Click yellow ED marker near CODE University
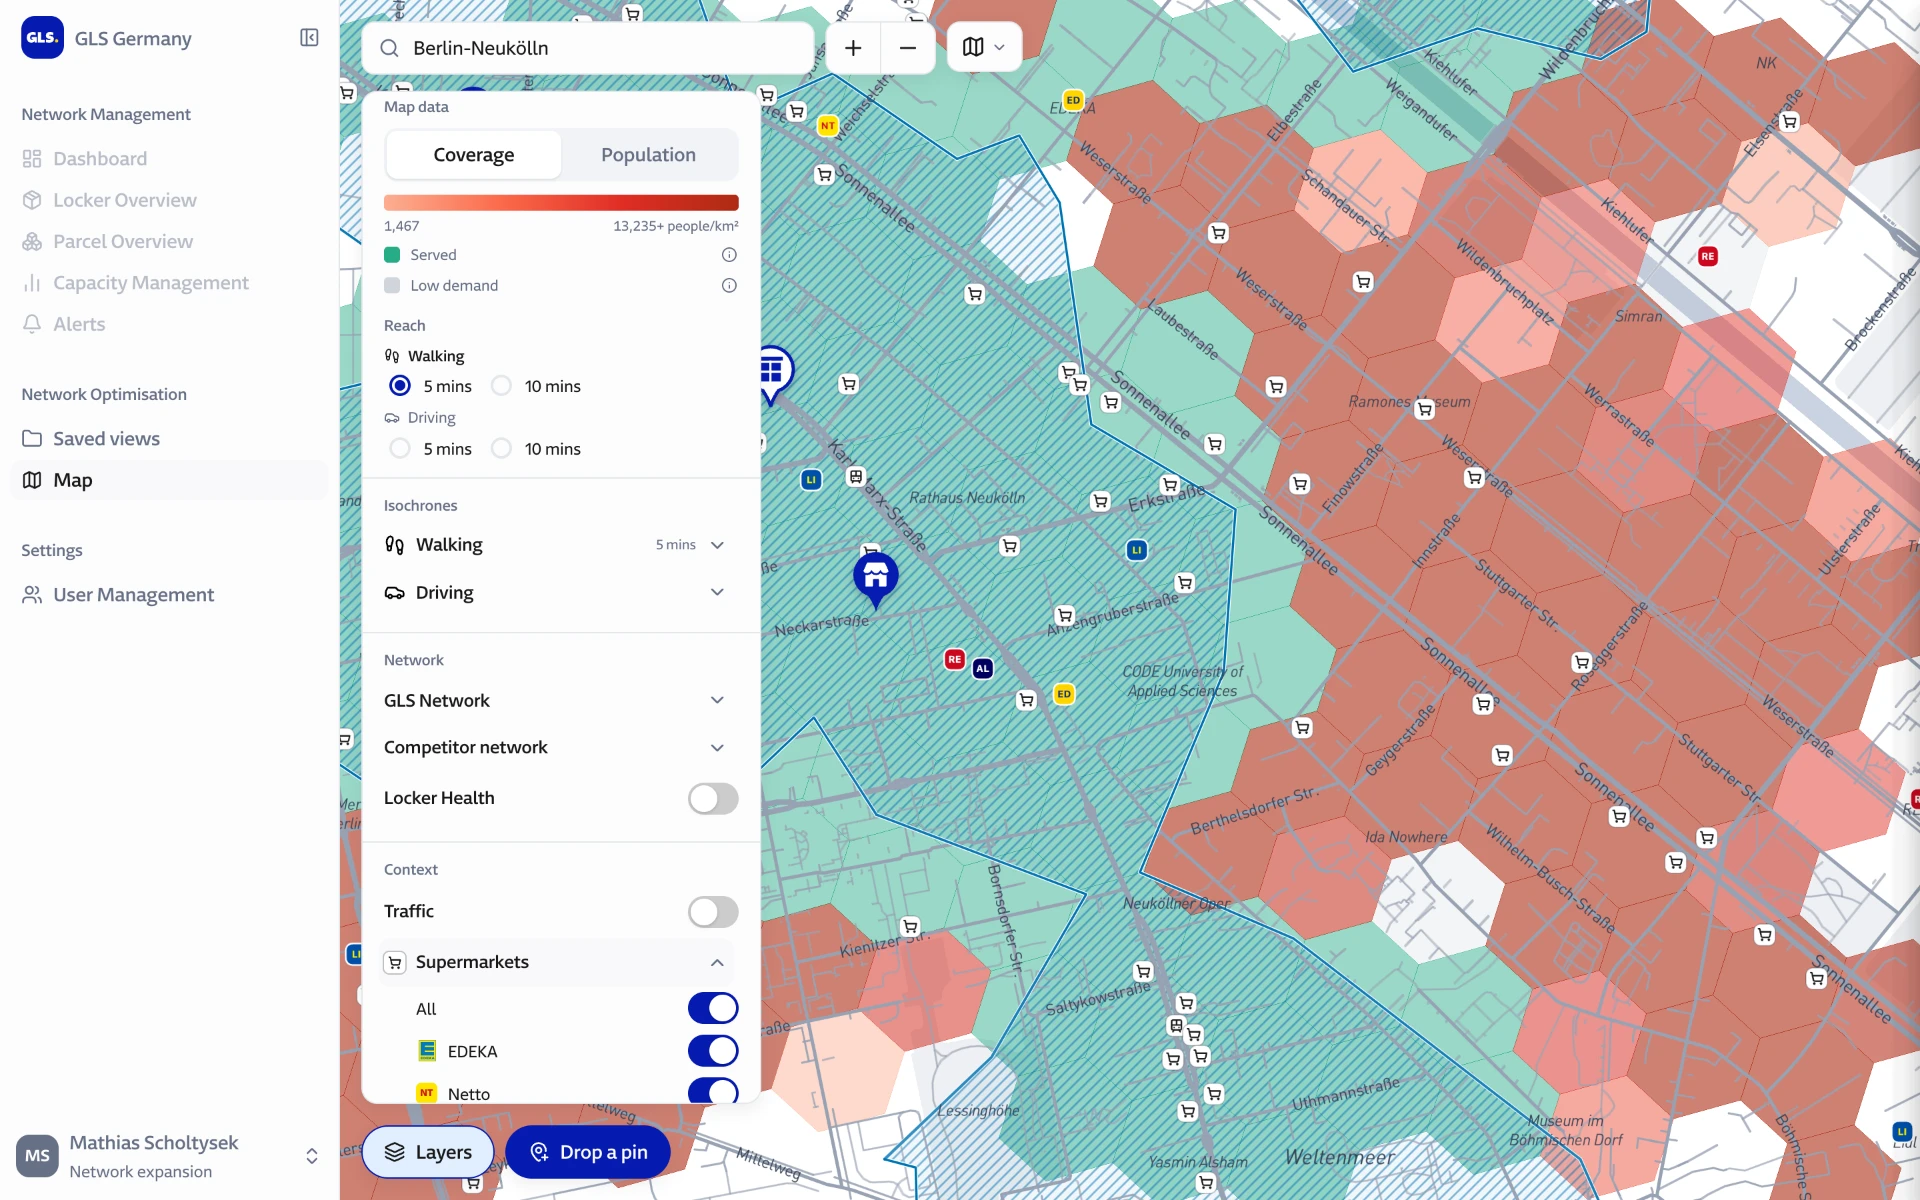1920x1200 pixels. click(1064, 694)
